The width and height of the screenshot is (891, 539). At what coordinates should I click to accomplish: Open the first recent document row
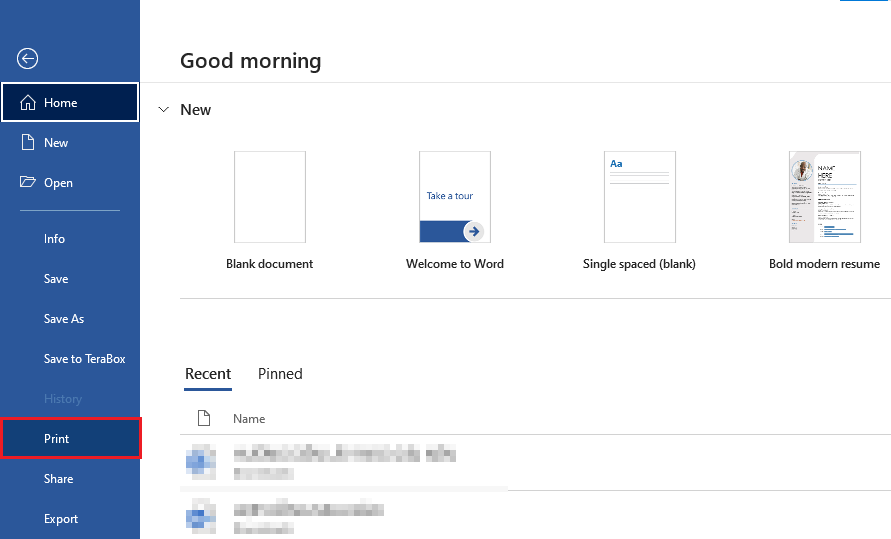pos(535,462)
